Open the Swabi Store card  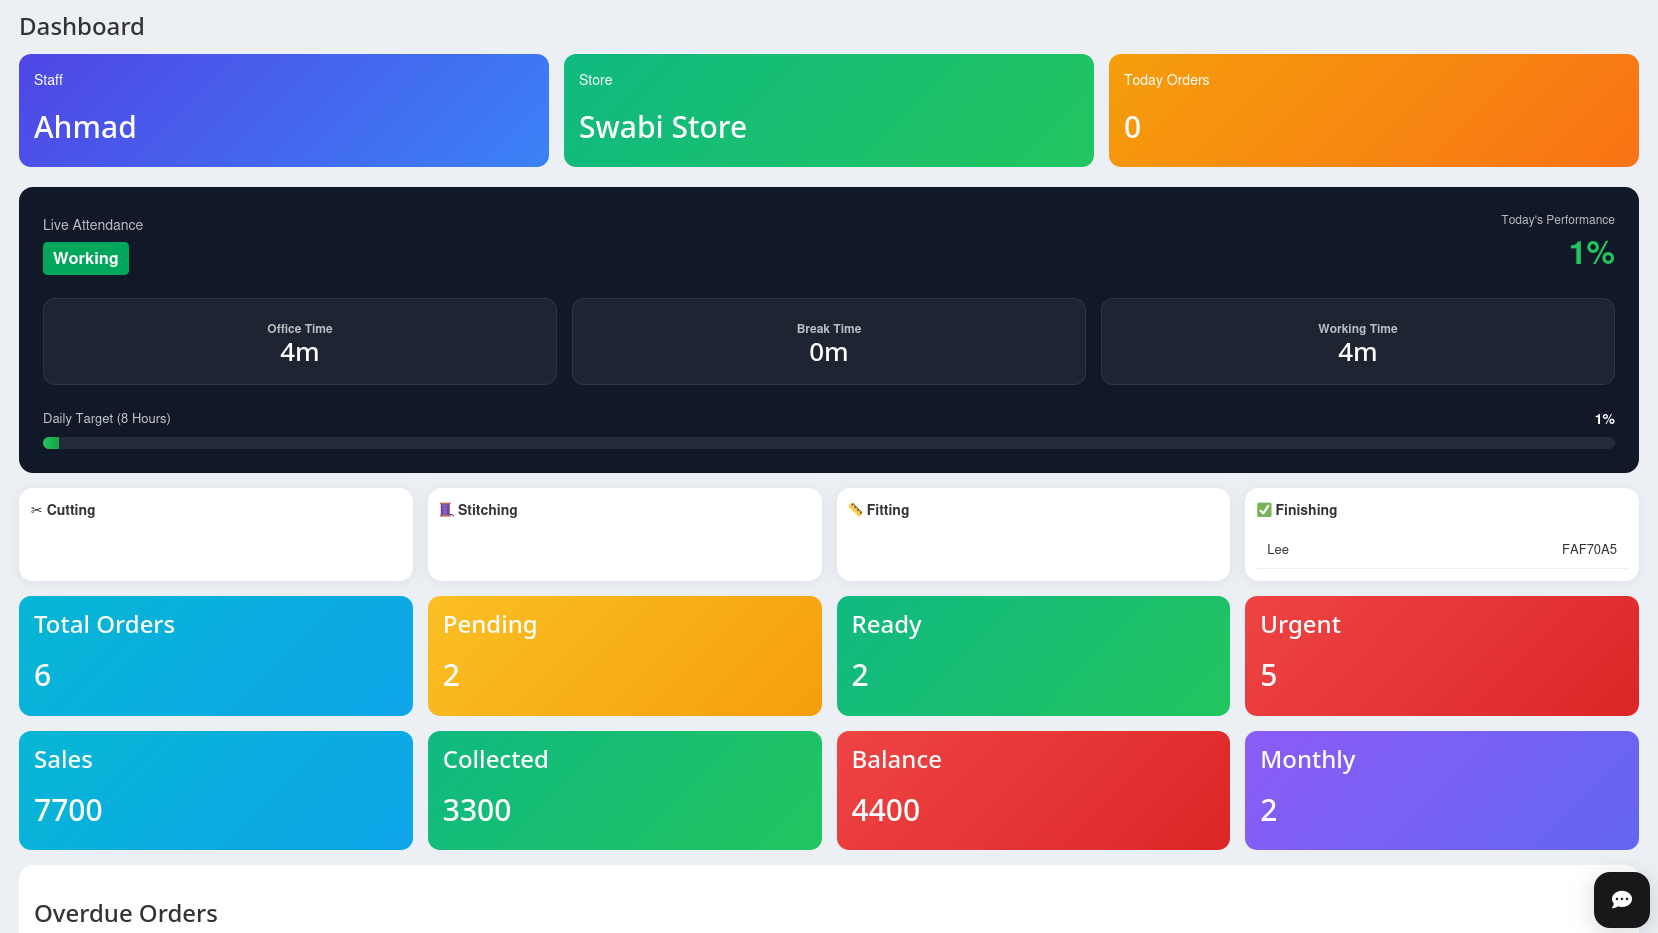(829, 111)
